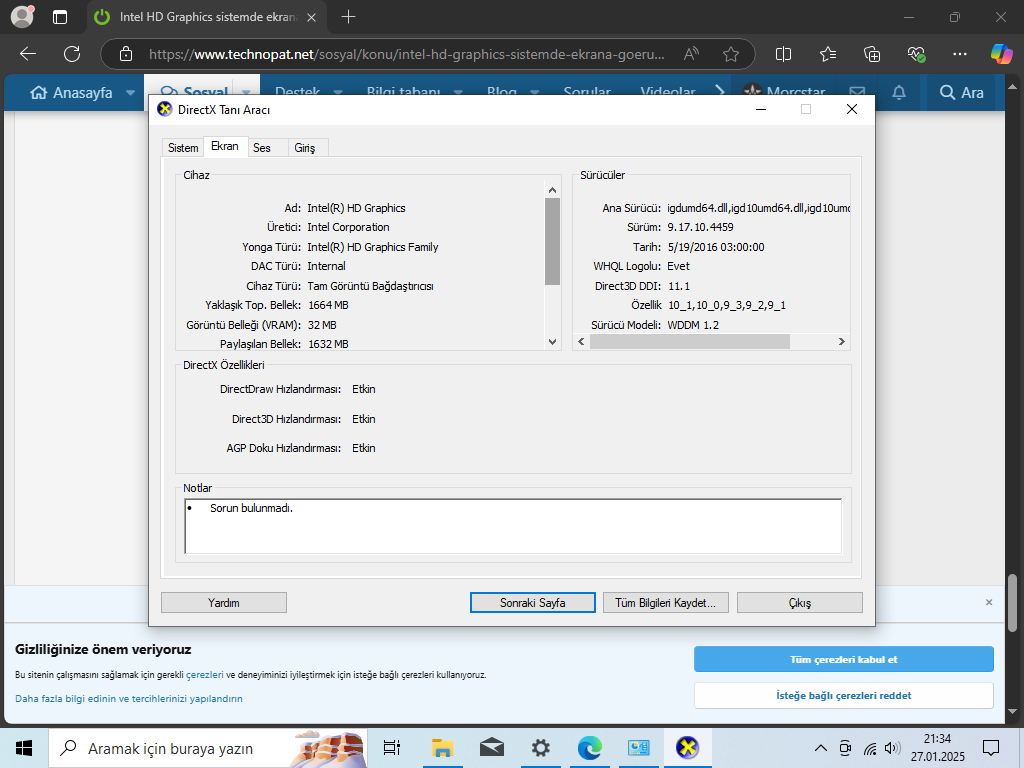Open Daha fazla bilgi edinin link
This screenshot has height=768, width=1024.
[x=129, y=698]
